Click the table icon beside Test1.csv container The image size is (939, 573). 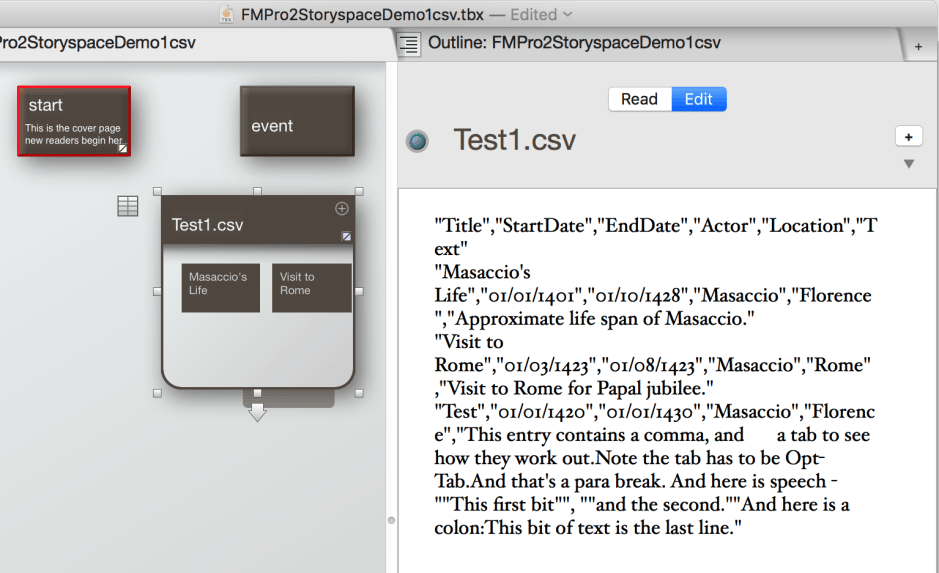[128, 206]
